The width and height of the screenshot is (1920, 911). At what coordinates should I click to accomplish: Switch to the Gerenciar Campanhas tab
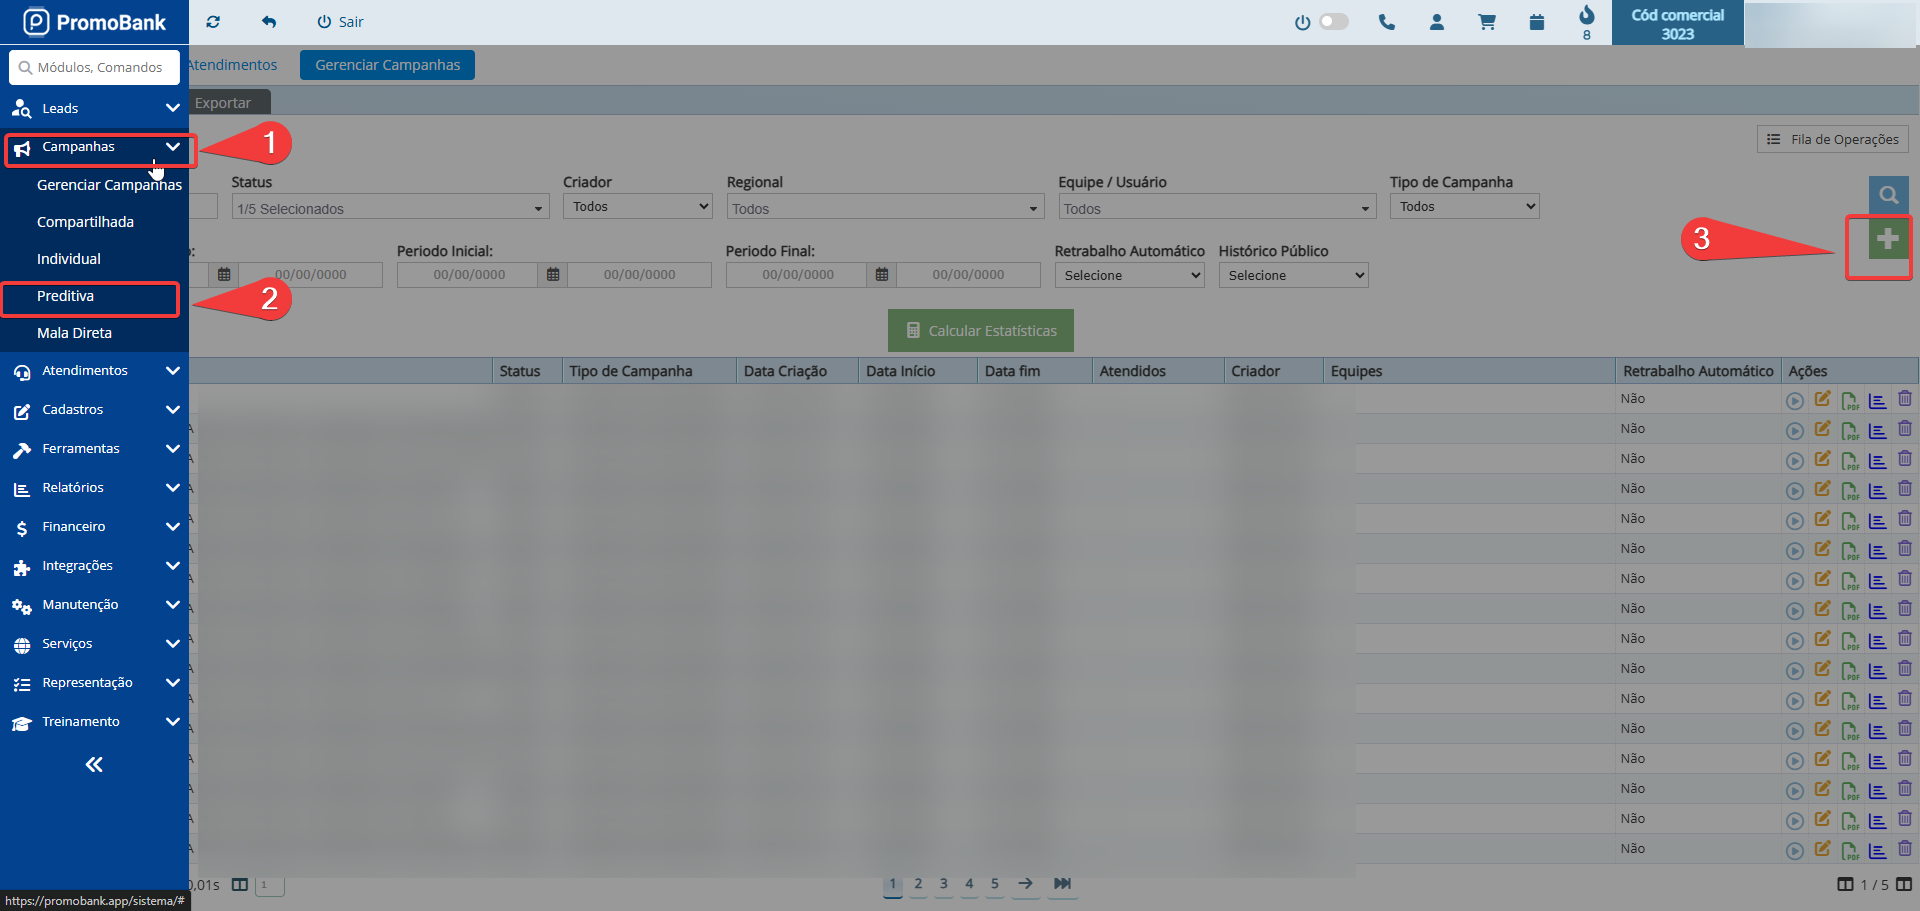click(387, 65)
